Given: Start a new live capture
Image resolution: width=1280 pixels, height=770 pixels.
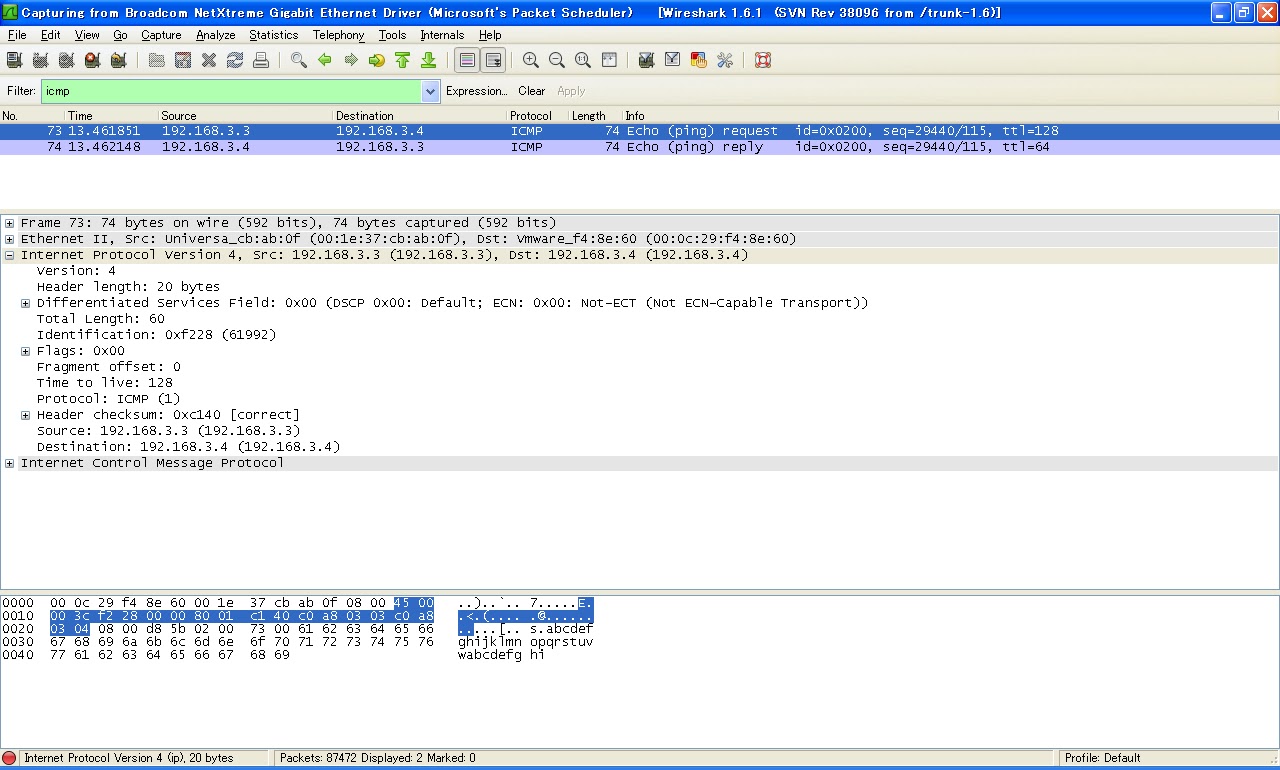Looking at the screenshot, I should [x=67, y=60].
